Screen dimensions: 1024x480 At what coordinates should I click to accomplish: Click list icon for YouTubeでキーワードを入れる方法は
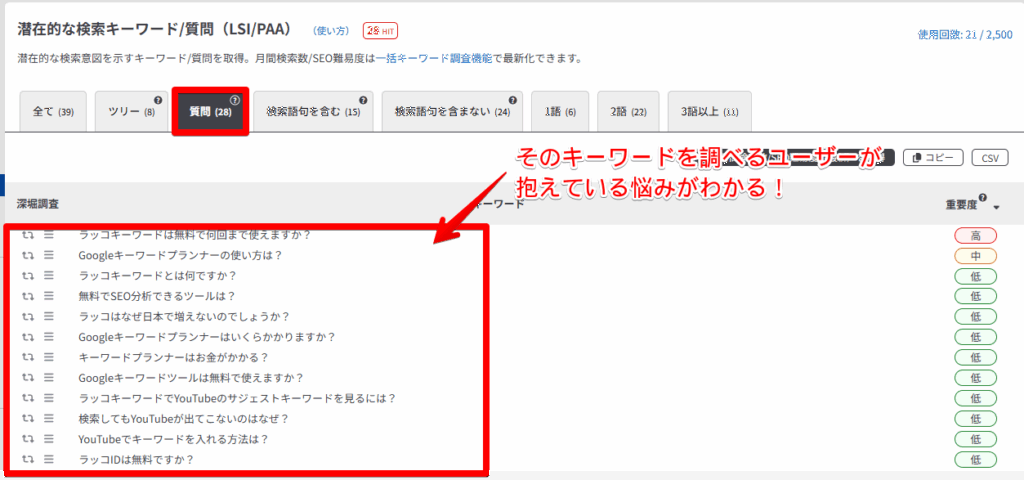point(48,439)
